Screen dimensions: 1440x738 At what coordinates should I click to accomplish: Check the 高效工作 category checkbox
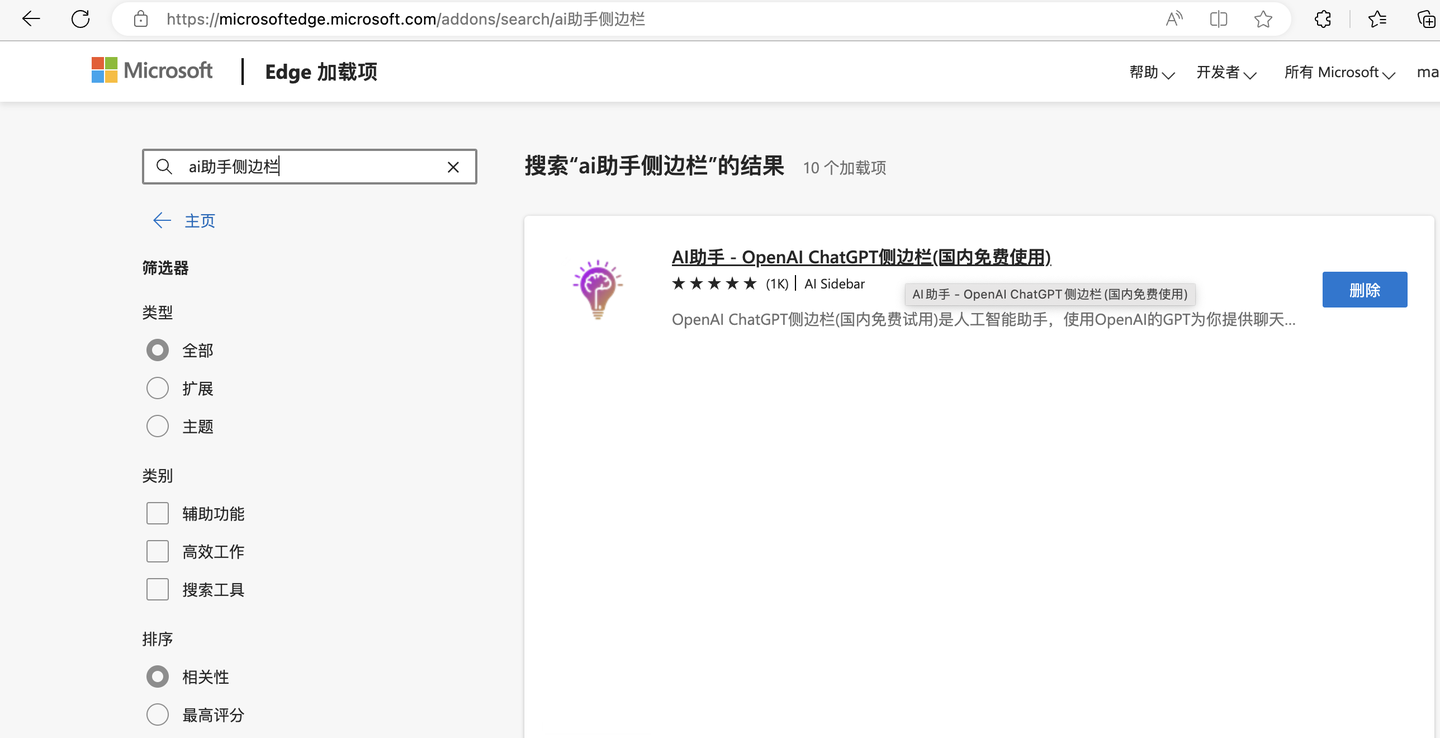tap(157, 551)
